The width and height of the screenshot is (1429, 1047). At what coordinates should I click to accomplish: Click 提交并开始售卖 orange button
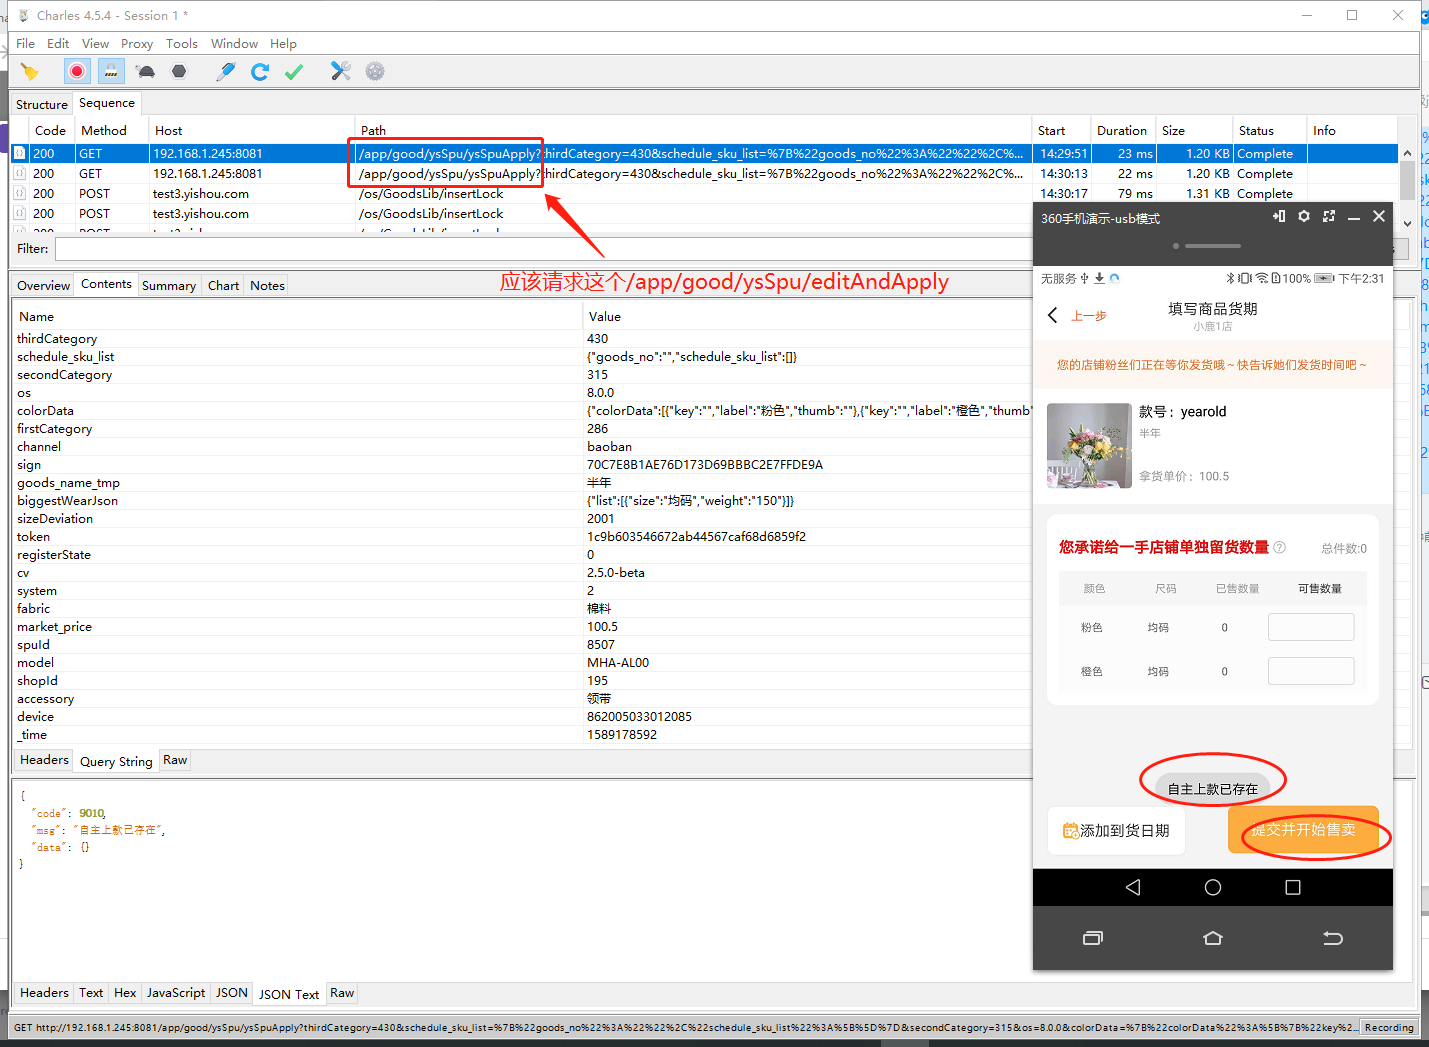pyautogui.click(x=1303, y=830)
